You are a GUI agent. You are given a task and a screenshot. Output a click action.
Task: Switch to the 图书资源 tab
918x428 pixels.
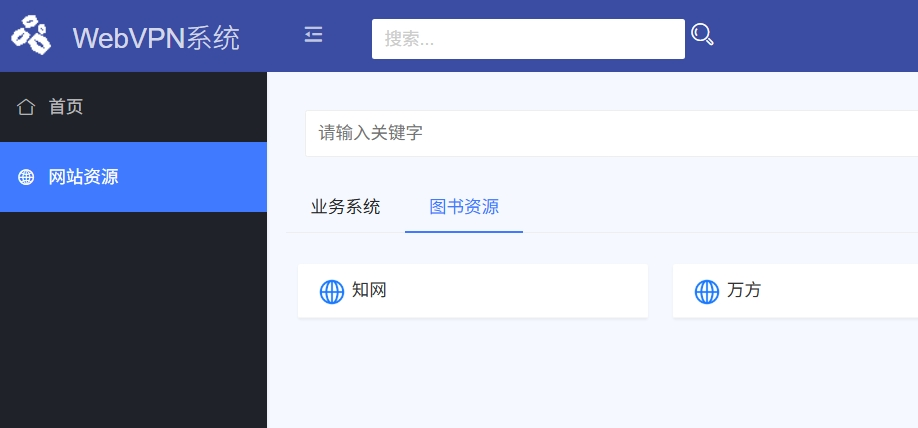pyautogui.click(x=464, y=208)
